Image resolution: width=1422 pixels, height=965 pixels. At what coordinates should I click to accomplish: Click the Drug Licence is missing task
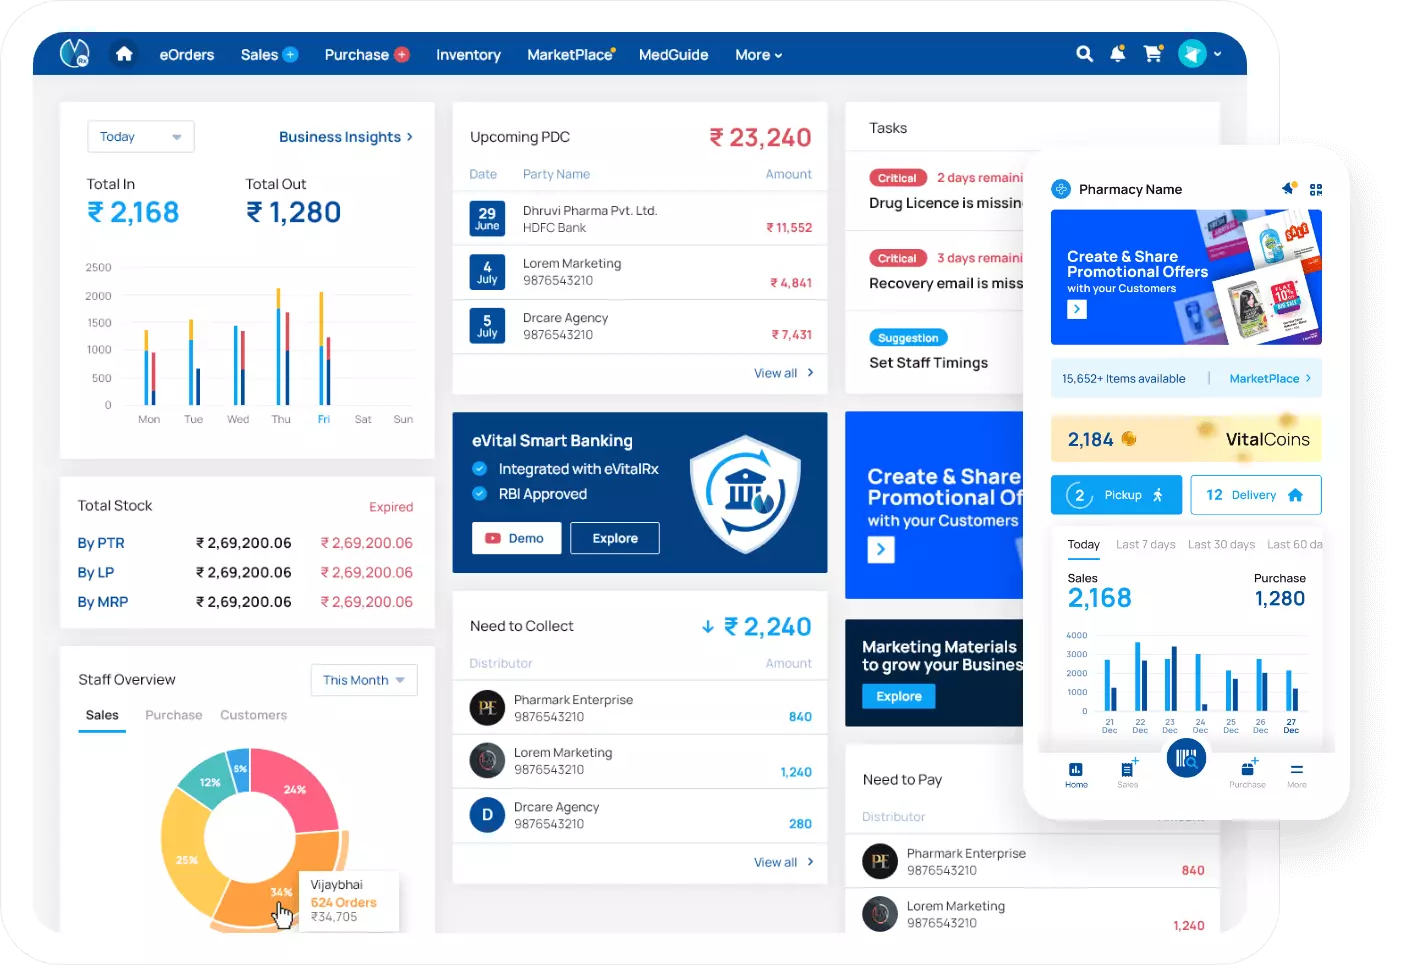click(x=946, y=203)
